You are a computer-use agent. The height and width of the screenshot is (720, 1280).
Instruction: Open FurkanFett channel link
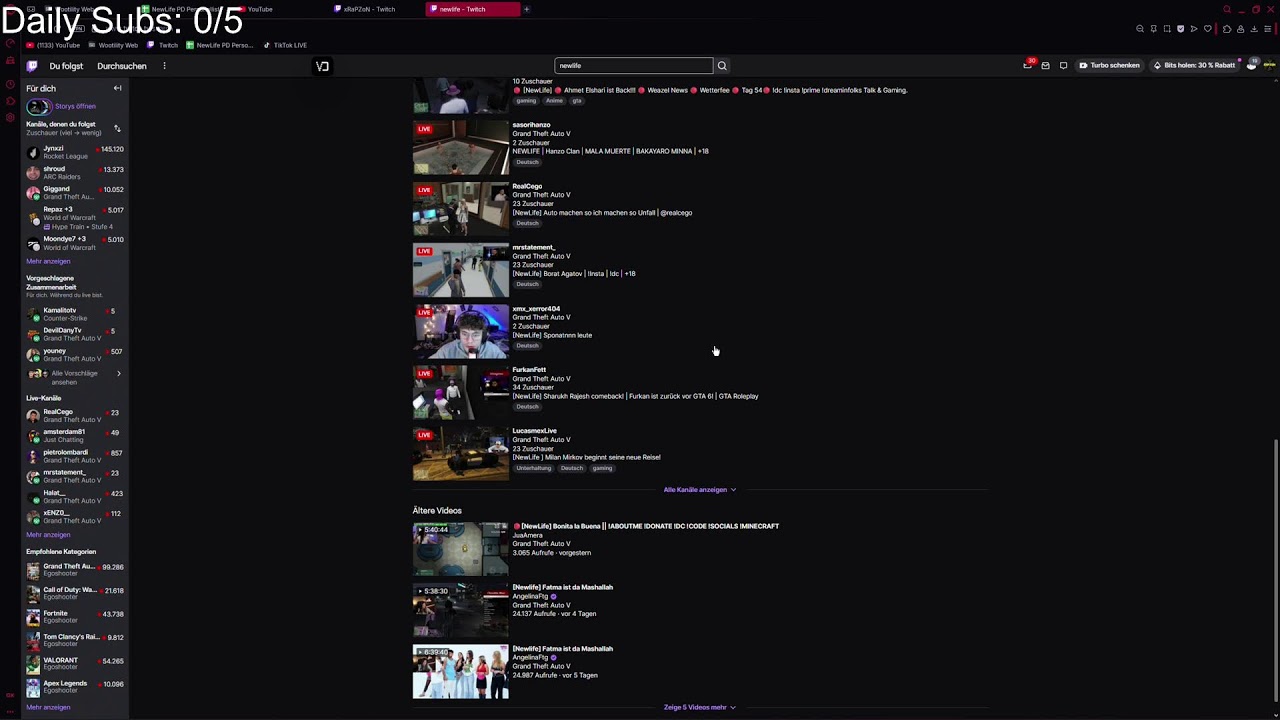tap(529, 370)
